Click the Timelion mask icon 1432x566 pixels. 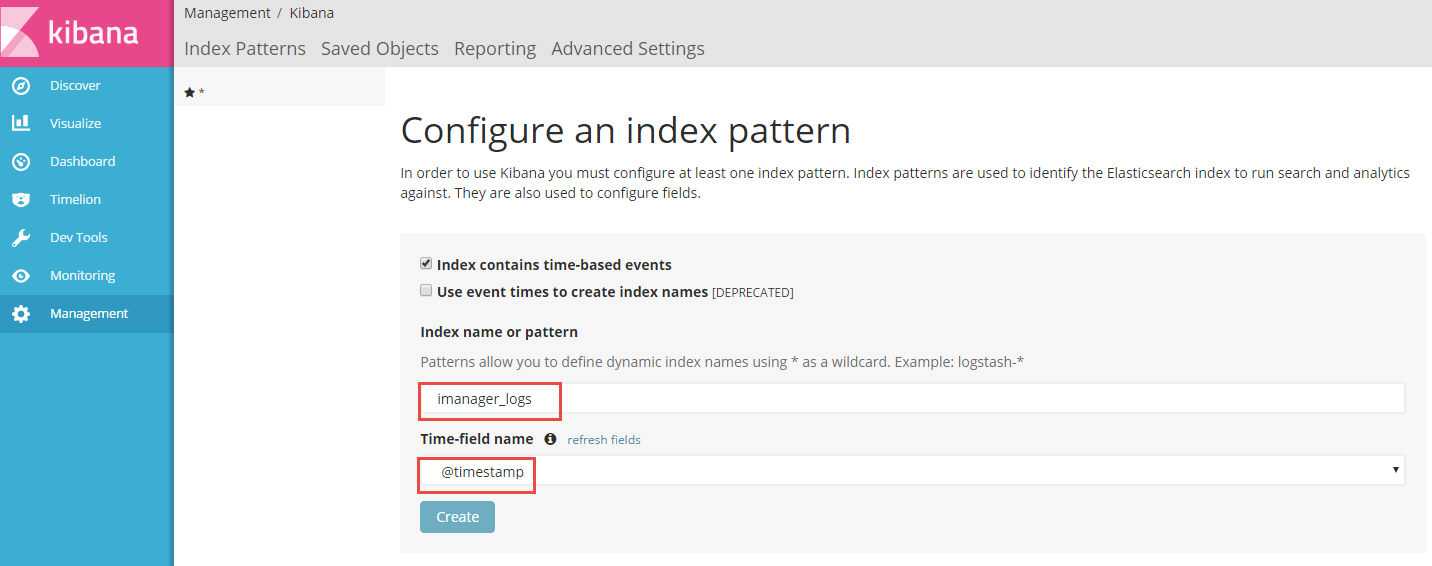click(21, 200)
